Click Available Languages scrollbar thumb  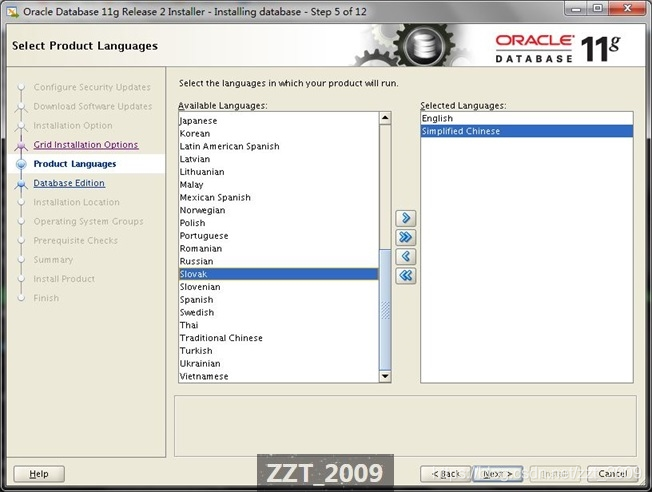click(x=385, y=310)
